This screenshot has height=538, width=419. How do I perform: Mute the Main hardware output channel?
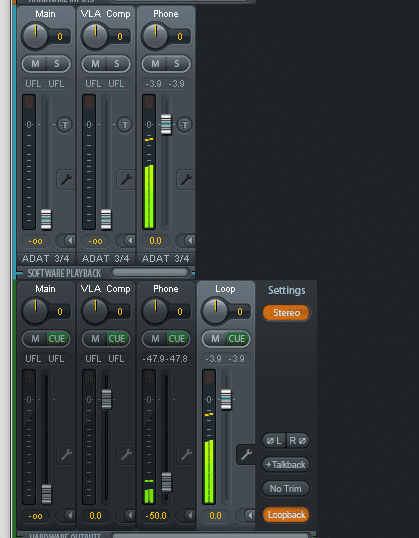click(x=35, y=339)
